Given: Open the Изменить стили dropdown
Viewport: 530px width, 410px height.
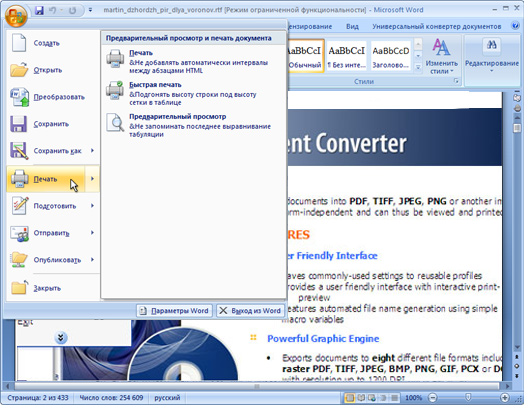Looking at the screenshot, I should tap(441, 56).
